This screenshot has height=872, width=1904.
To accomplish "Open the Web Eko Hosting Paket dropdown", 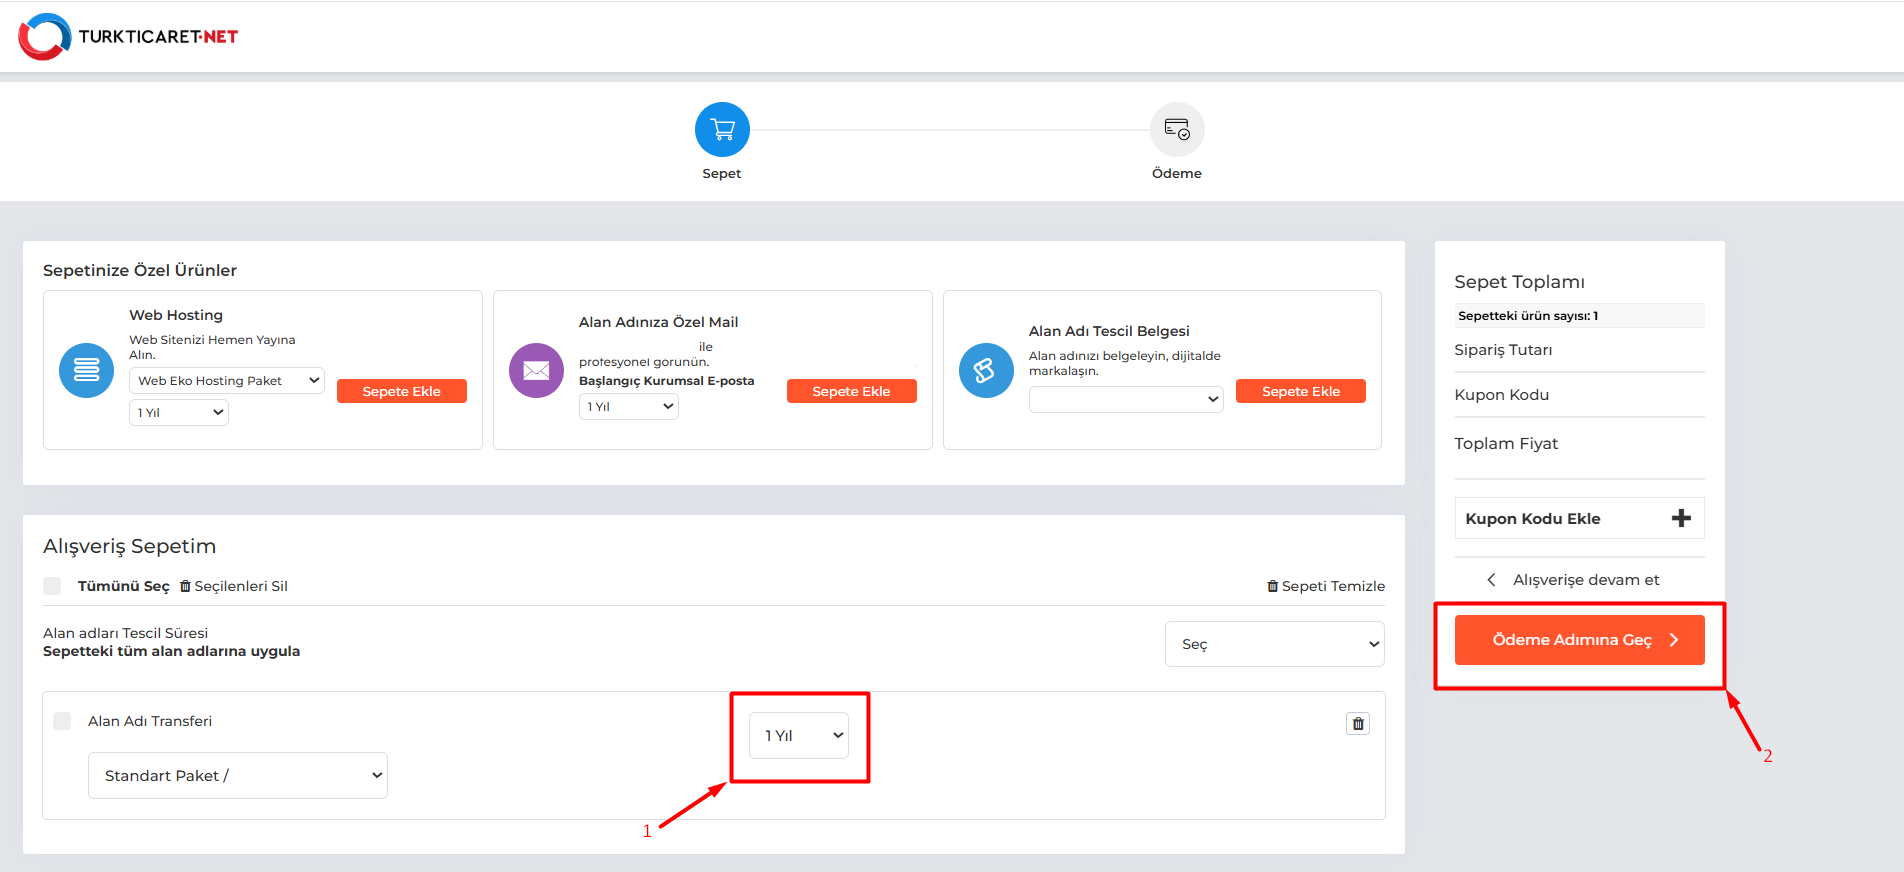I will tap(227, 381).
